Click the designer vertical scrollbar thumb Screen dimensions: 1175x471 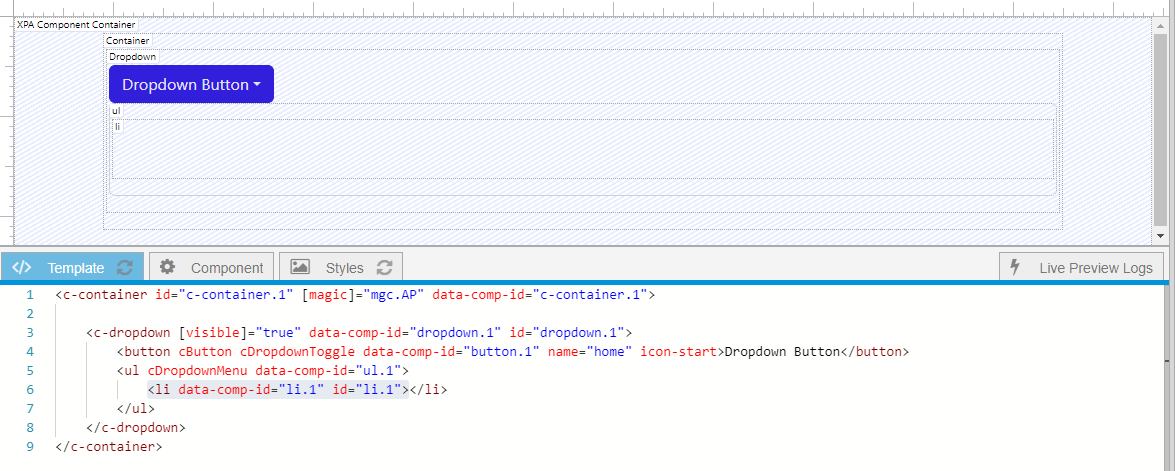(x=1160, y=129)
